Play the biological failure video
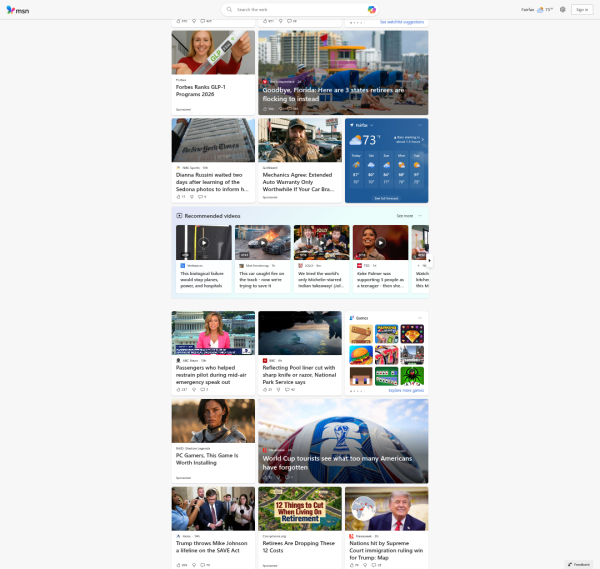 [204, 243]
